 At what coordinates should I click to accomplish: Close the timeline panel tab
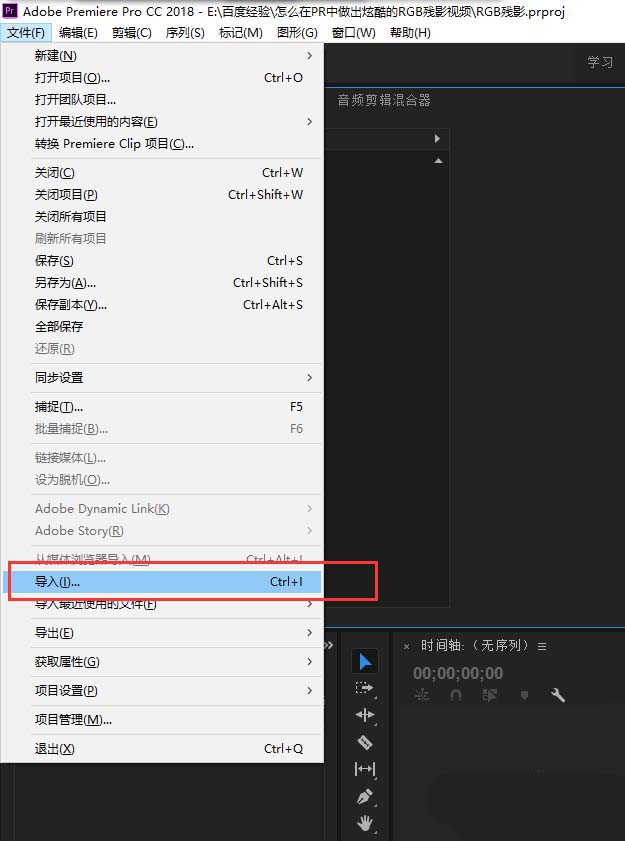coord(407,647)
